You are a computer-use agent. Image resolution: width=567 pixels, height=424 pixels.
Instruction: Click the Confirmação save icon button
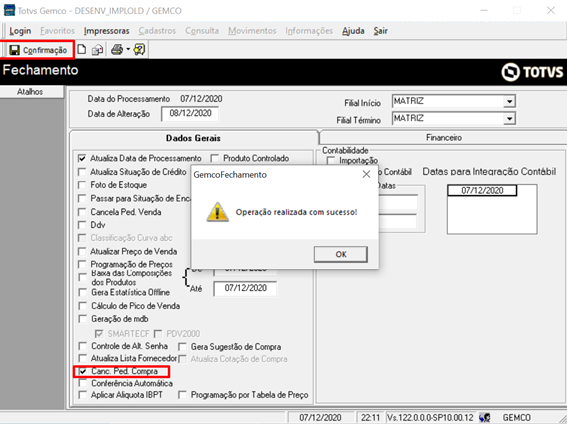coord(38,50)
